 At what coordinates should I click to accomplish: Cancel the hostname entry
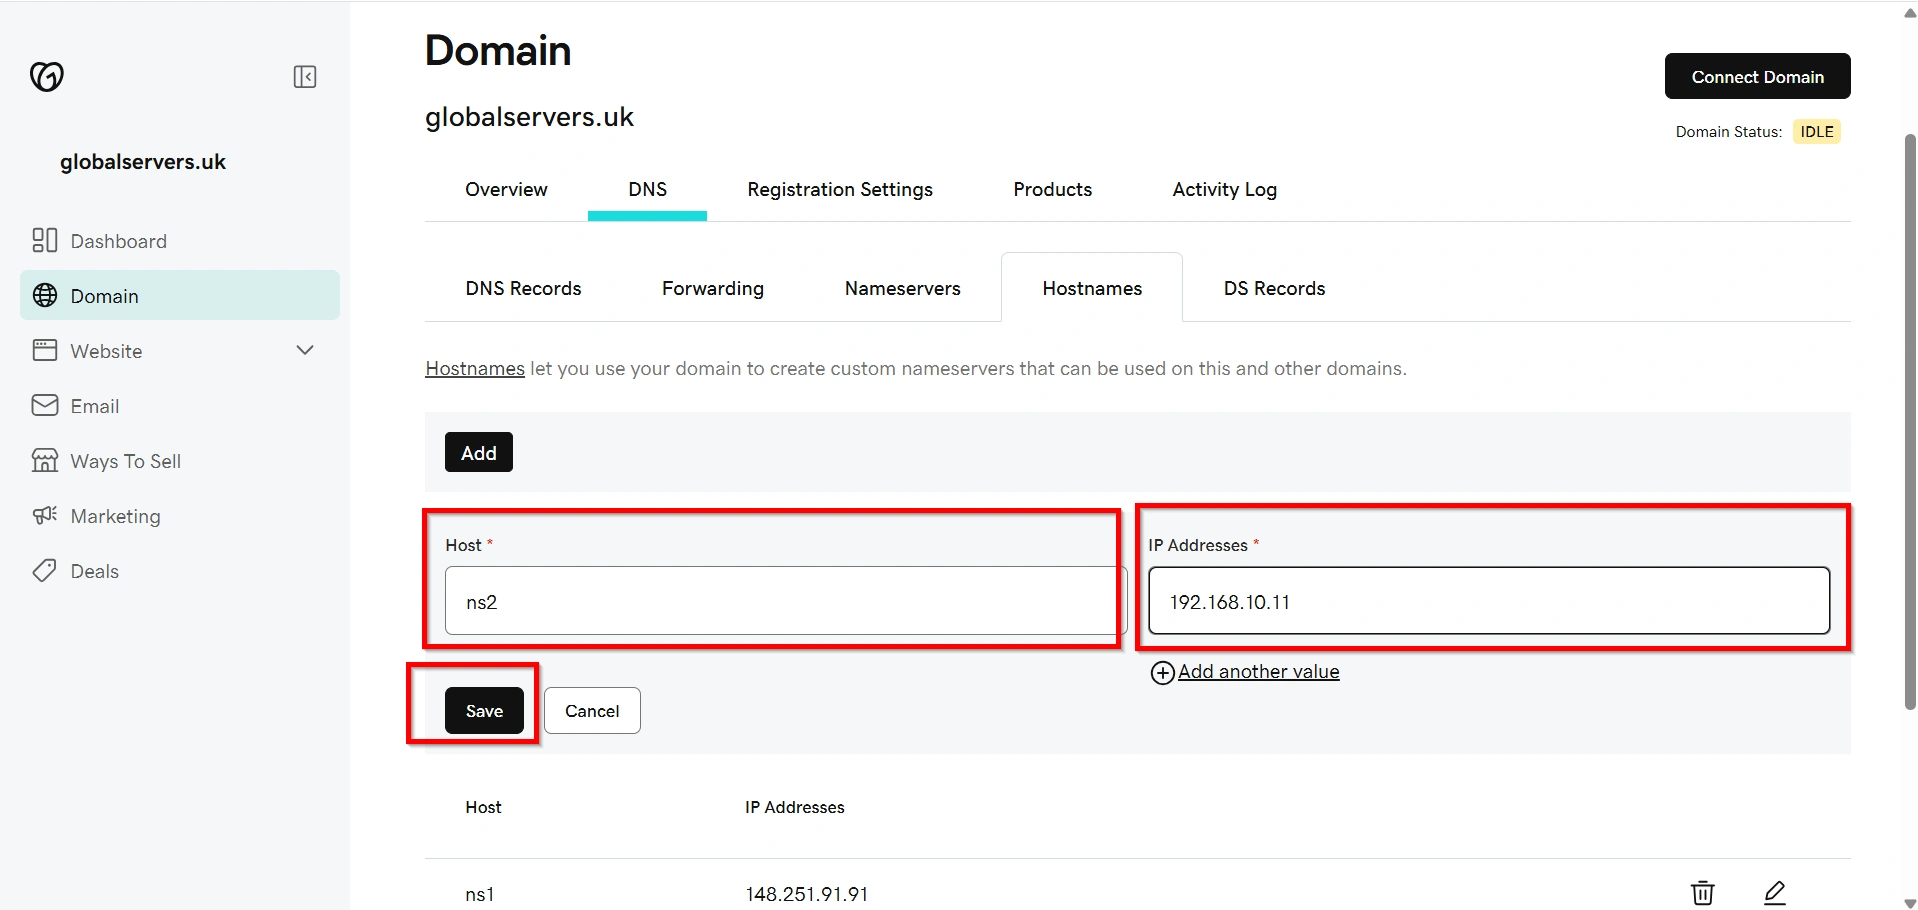point(592,710)
